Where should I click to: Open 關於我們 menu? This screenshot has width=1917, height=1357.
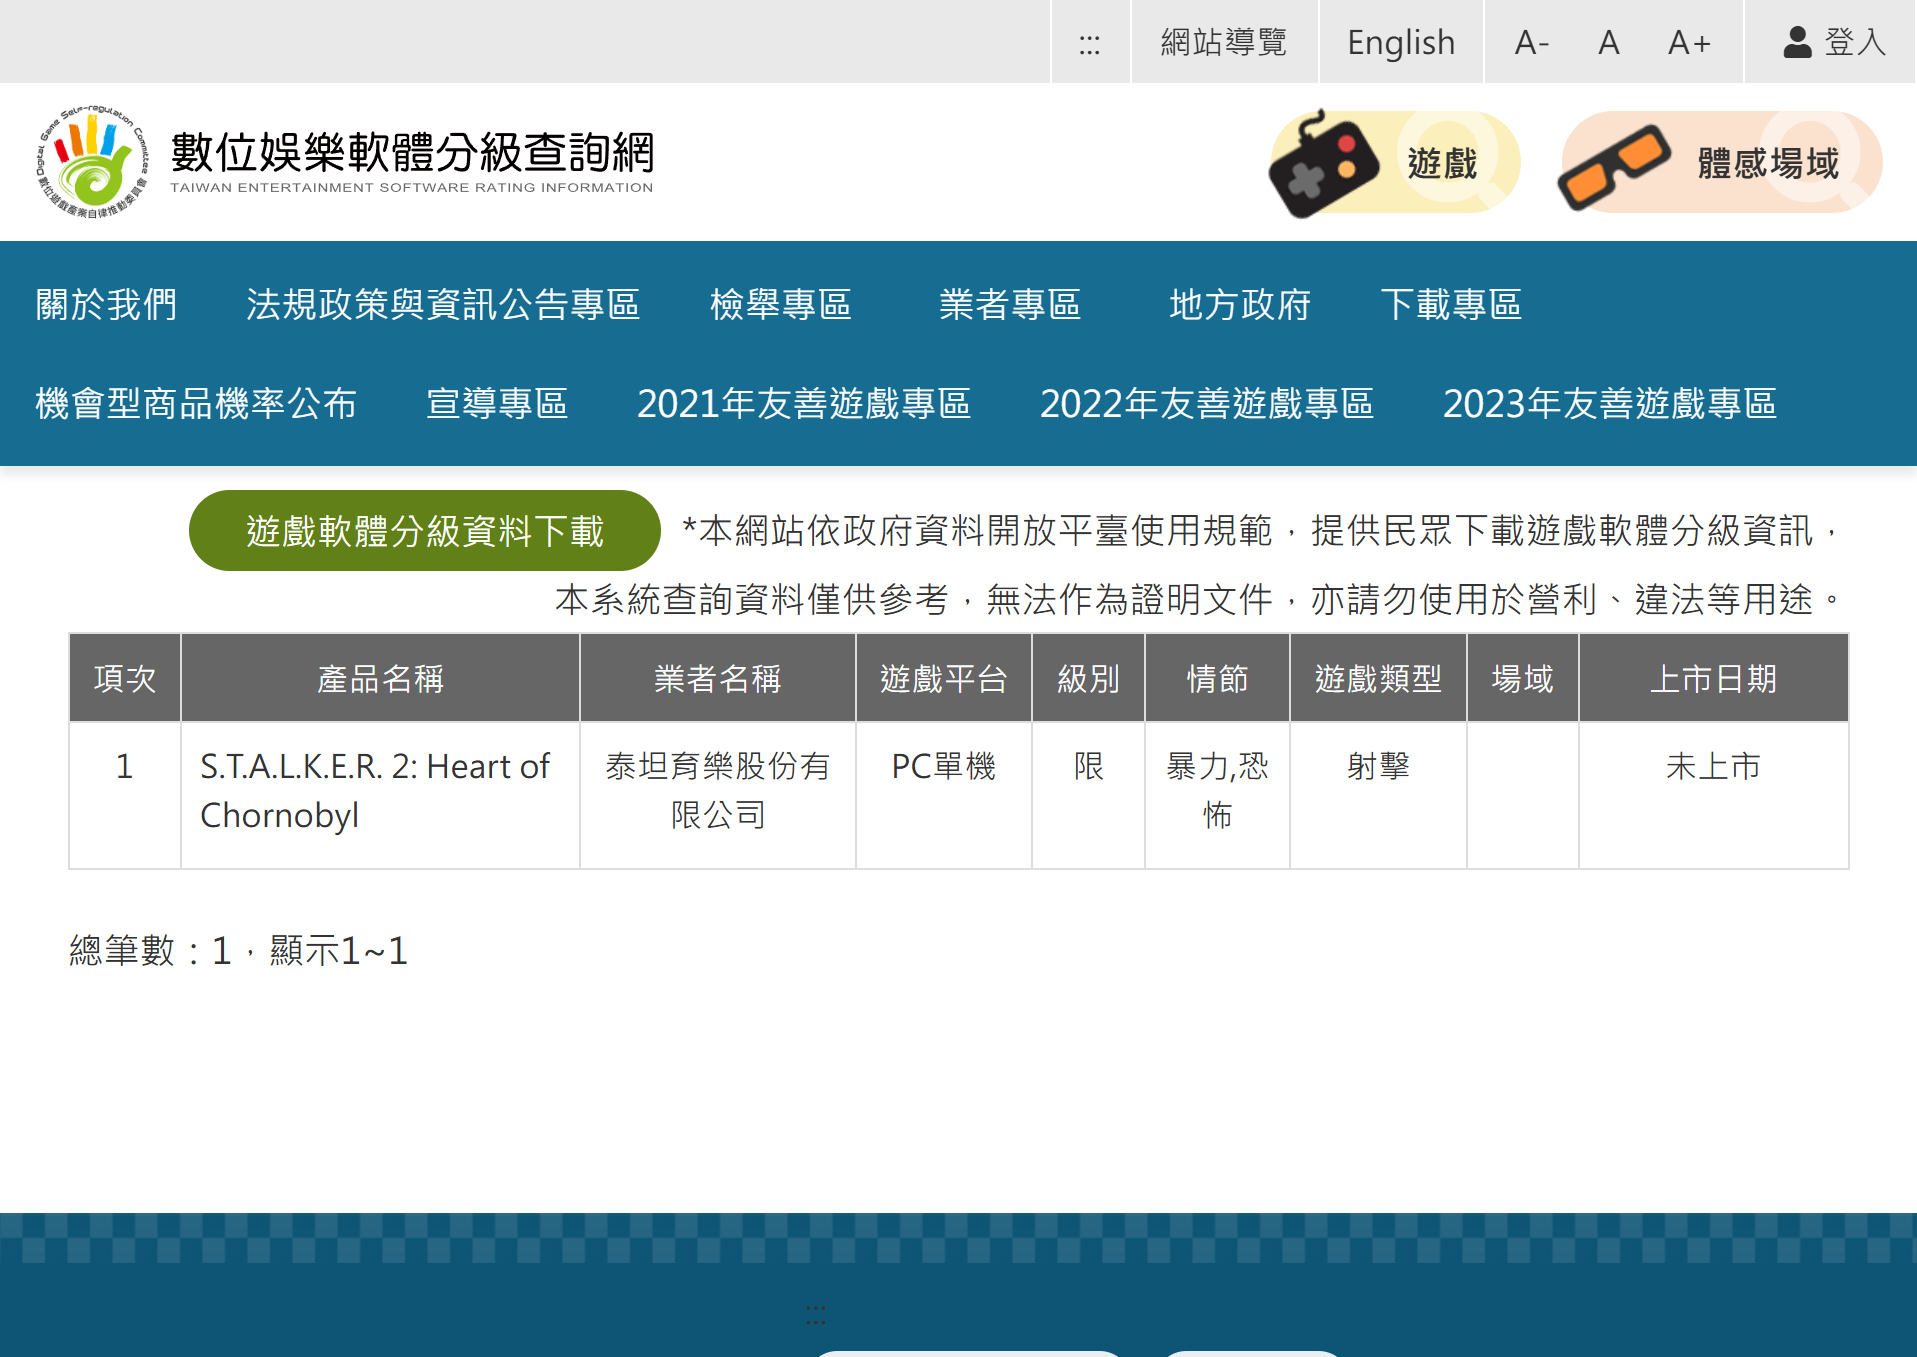pos(106,304)
